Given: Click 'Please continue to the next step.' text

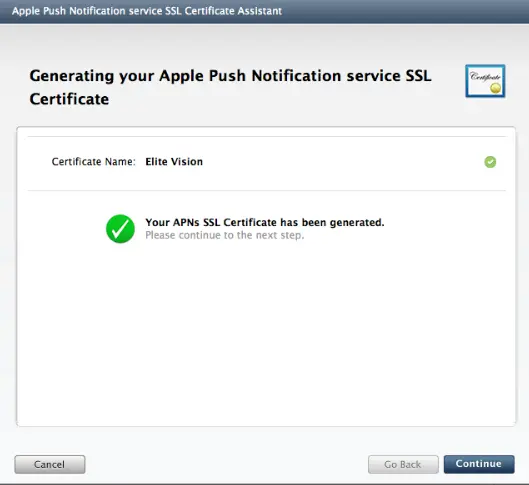Looking at the screenshot, I should tap(225, 235).
